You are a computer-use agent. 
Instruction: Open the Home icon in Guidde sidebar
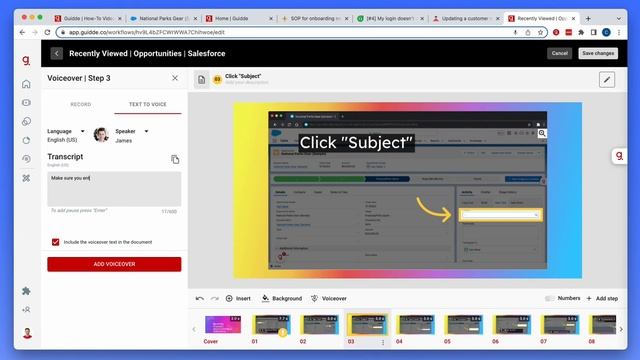[x=26, y=84]
